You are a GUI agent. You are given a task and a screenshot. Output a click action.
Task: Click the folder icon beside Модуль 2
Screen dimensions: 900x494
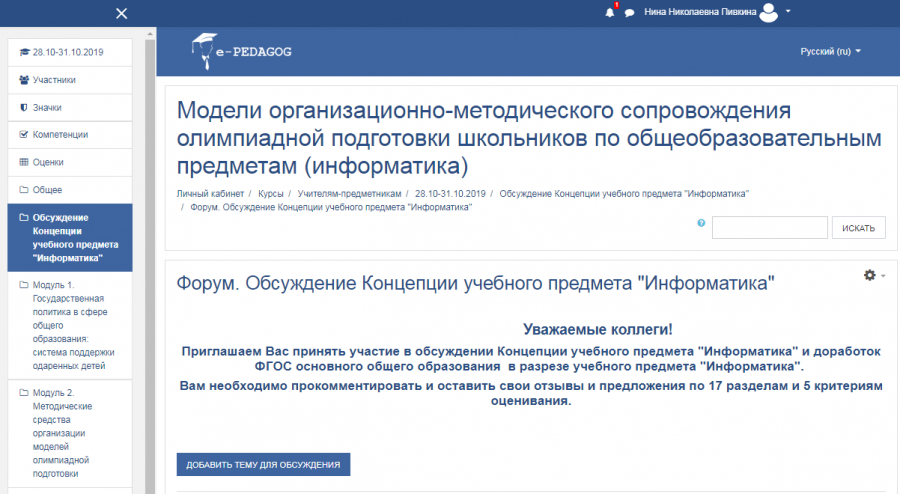(24, 392)
